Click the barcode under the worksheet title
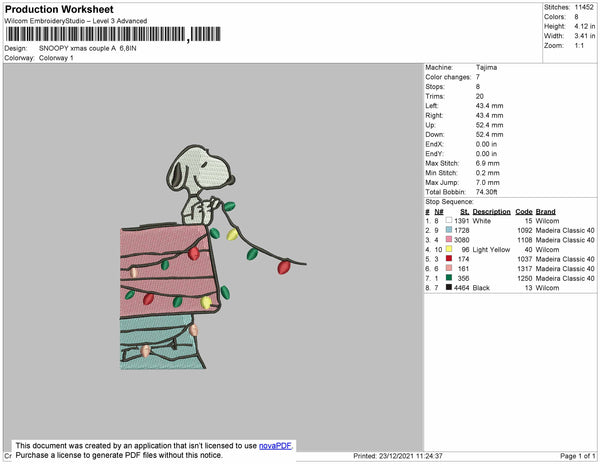 click(113, 34)
